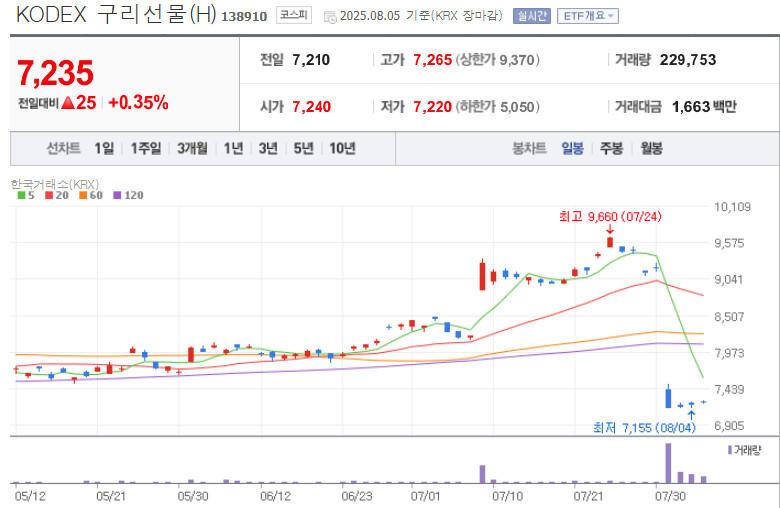Click the 시가 value 7,240
Viewport: 780px width, 508px height.
point(311,107)
